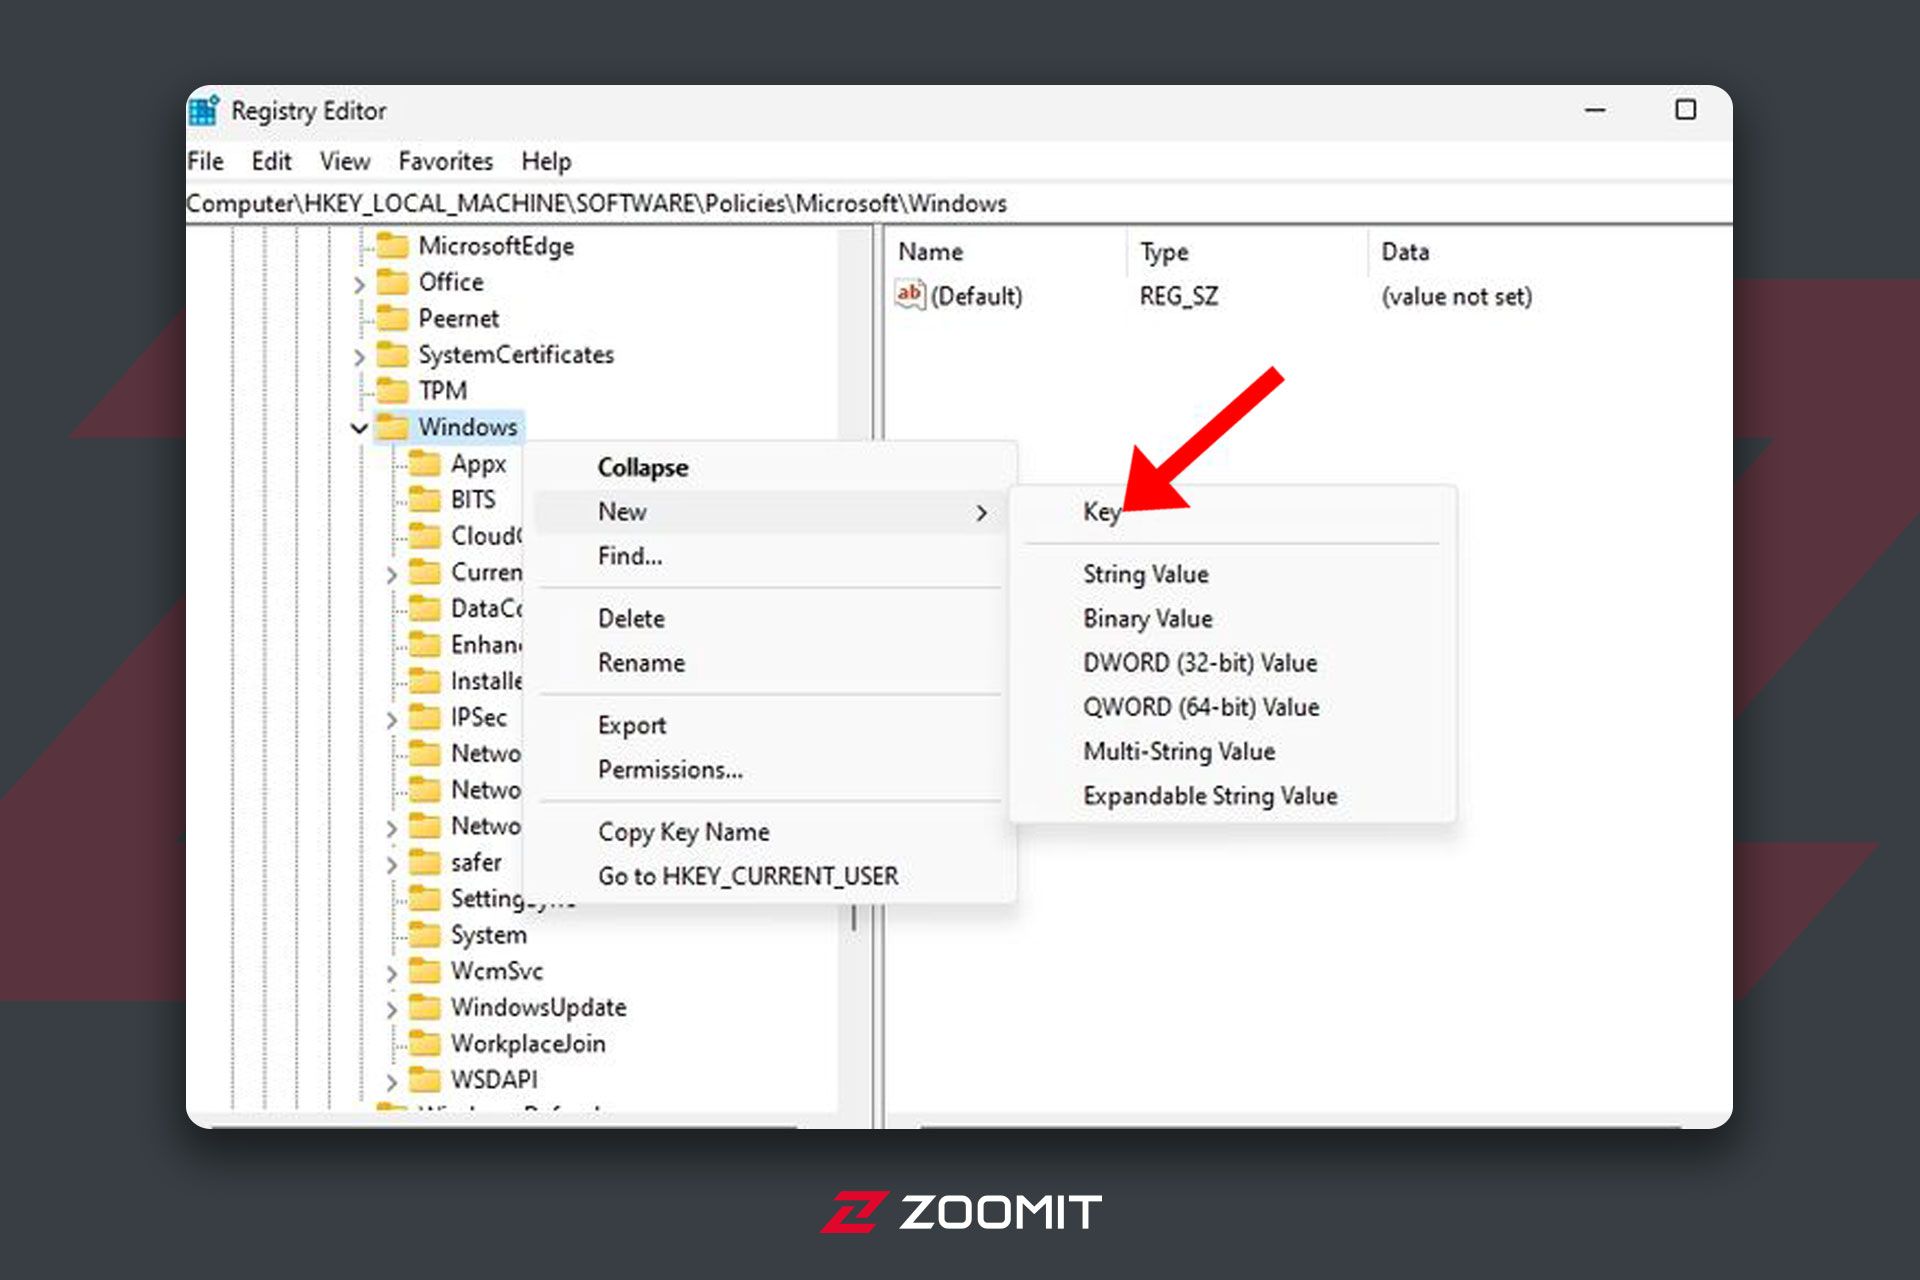Click the Name column header

point(1007,252)
